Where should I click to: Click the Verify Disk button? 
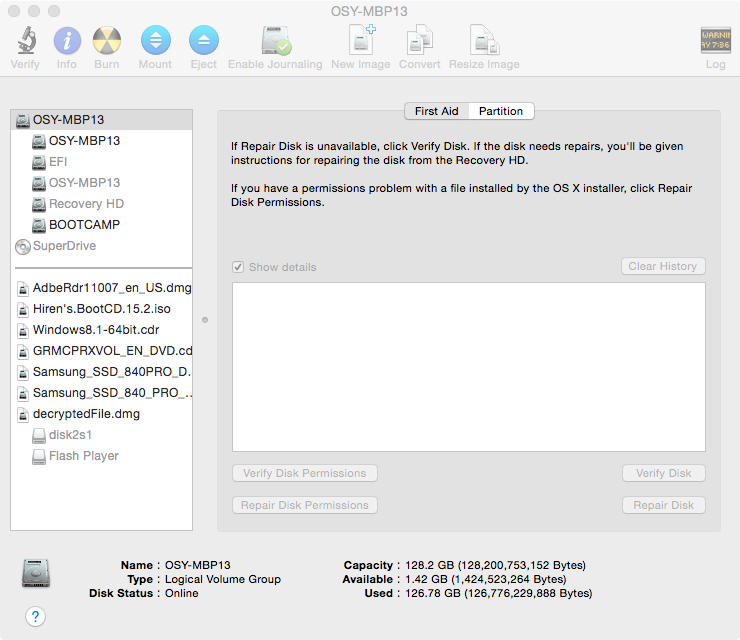[x=664, y=473]
